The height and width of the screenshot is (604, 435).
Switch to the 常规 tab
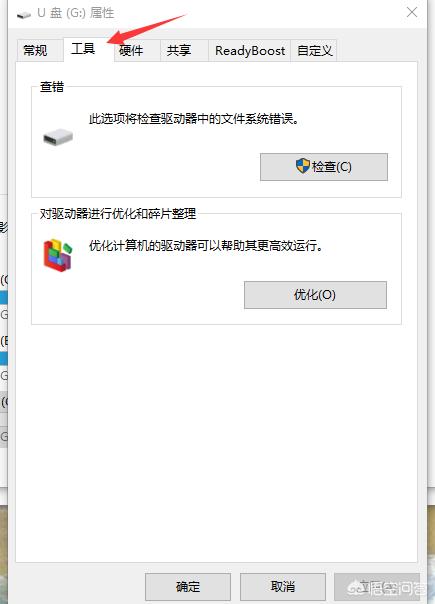(35, 50)
